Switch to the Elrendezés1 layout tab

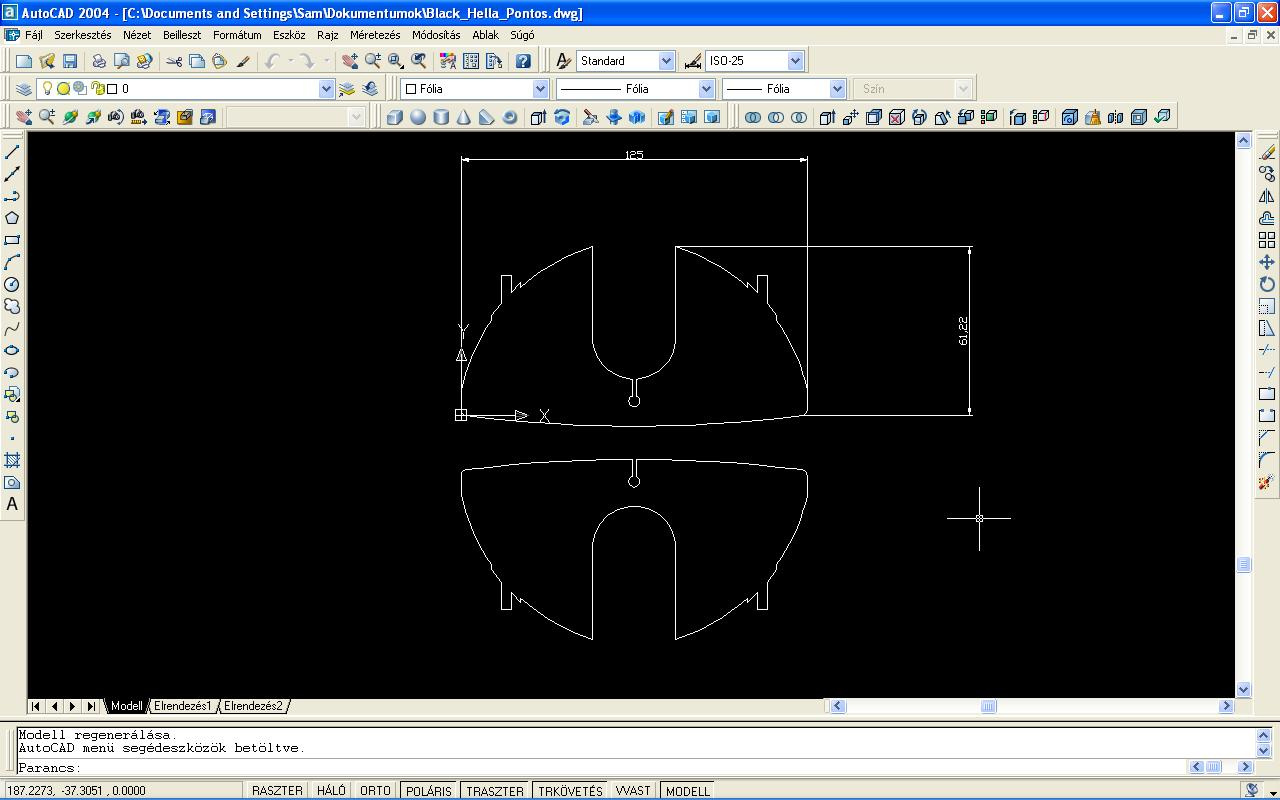pos(182,706)
